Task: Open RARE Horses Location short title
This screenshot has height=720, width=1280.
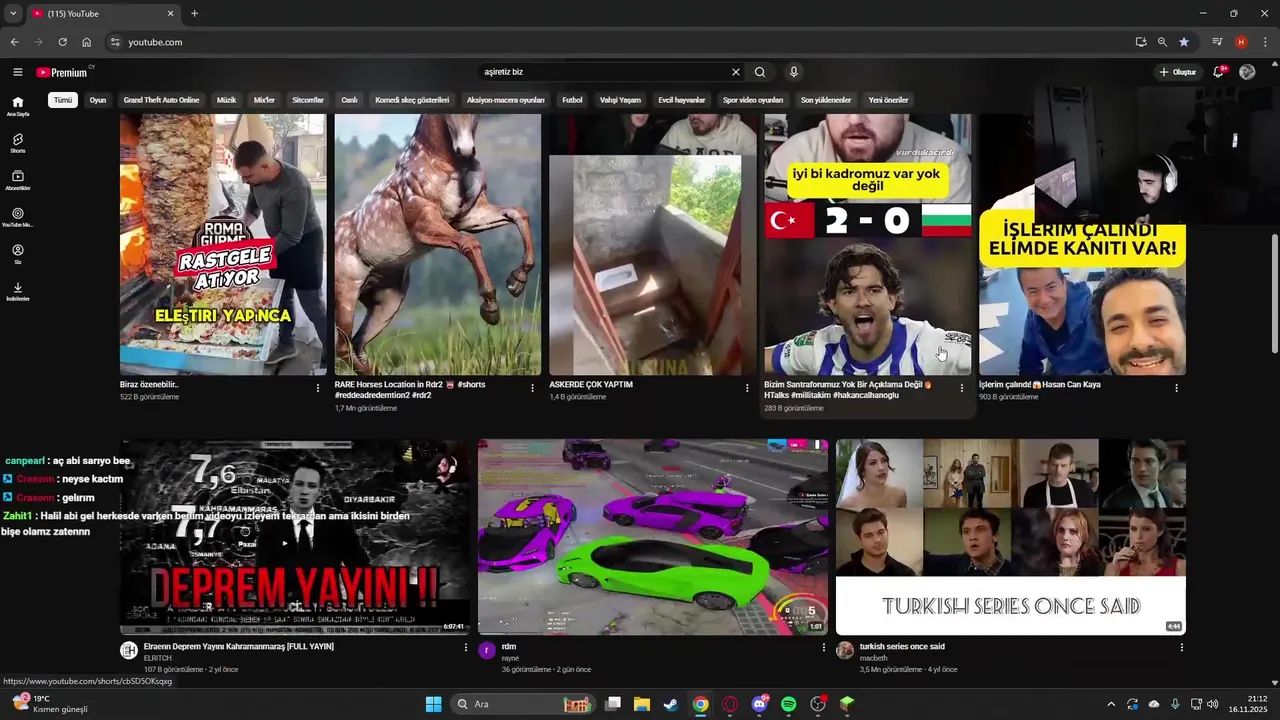Action: coord(410,390)
